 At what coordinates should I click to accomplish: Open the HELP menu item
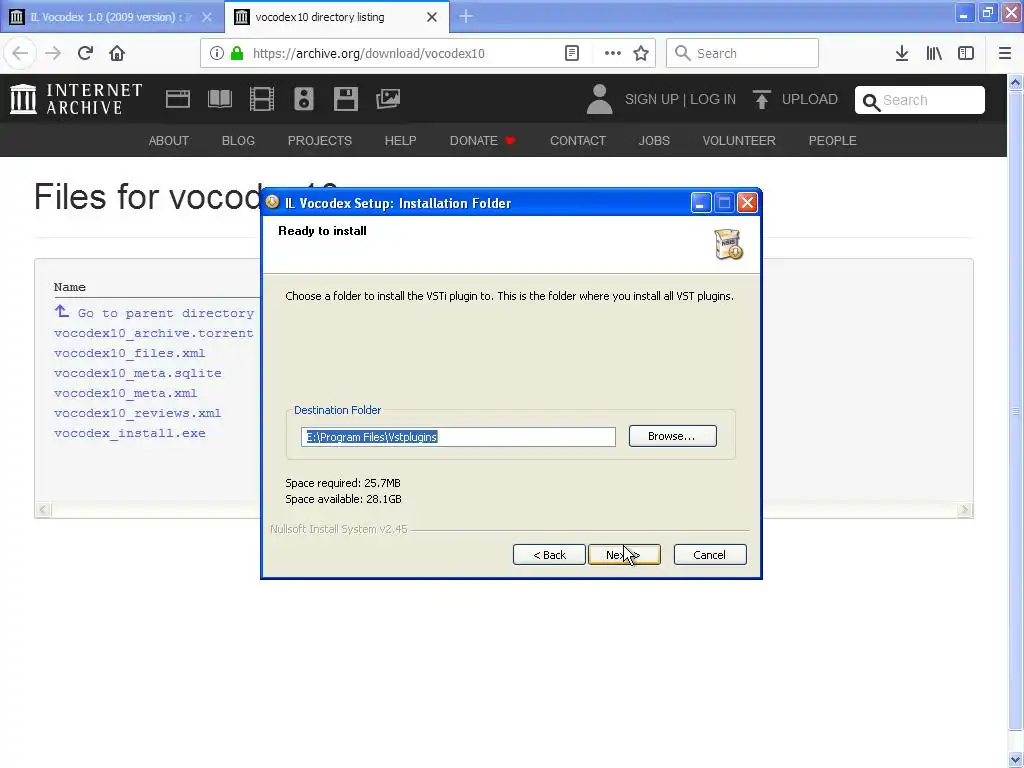pos(400,140)
